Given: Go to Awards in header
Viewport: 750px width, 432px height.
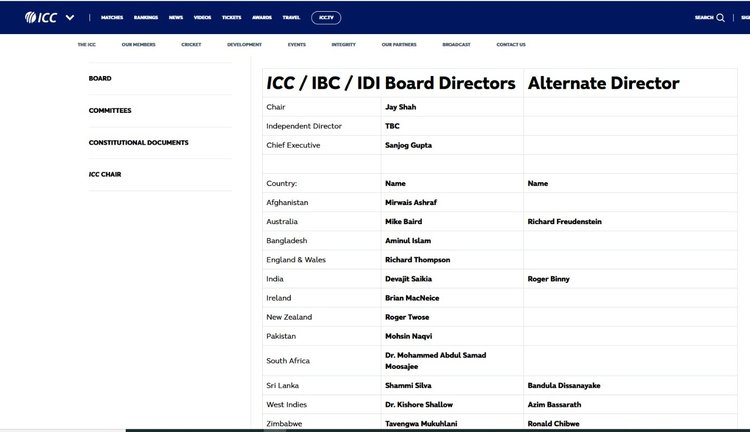Looking at the screenshot, I should (261, 17).
